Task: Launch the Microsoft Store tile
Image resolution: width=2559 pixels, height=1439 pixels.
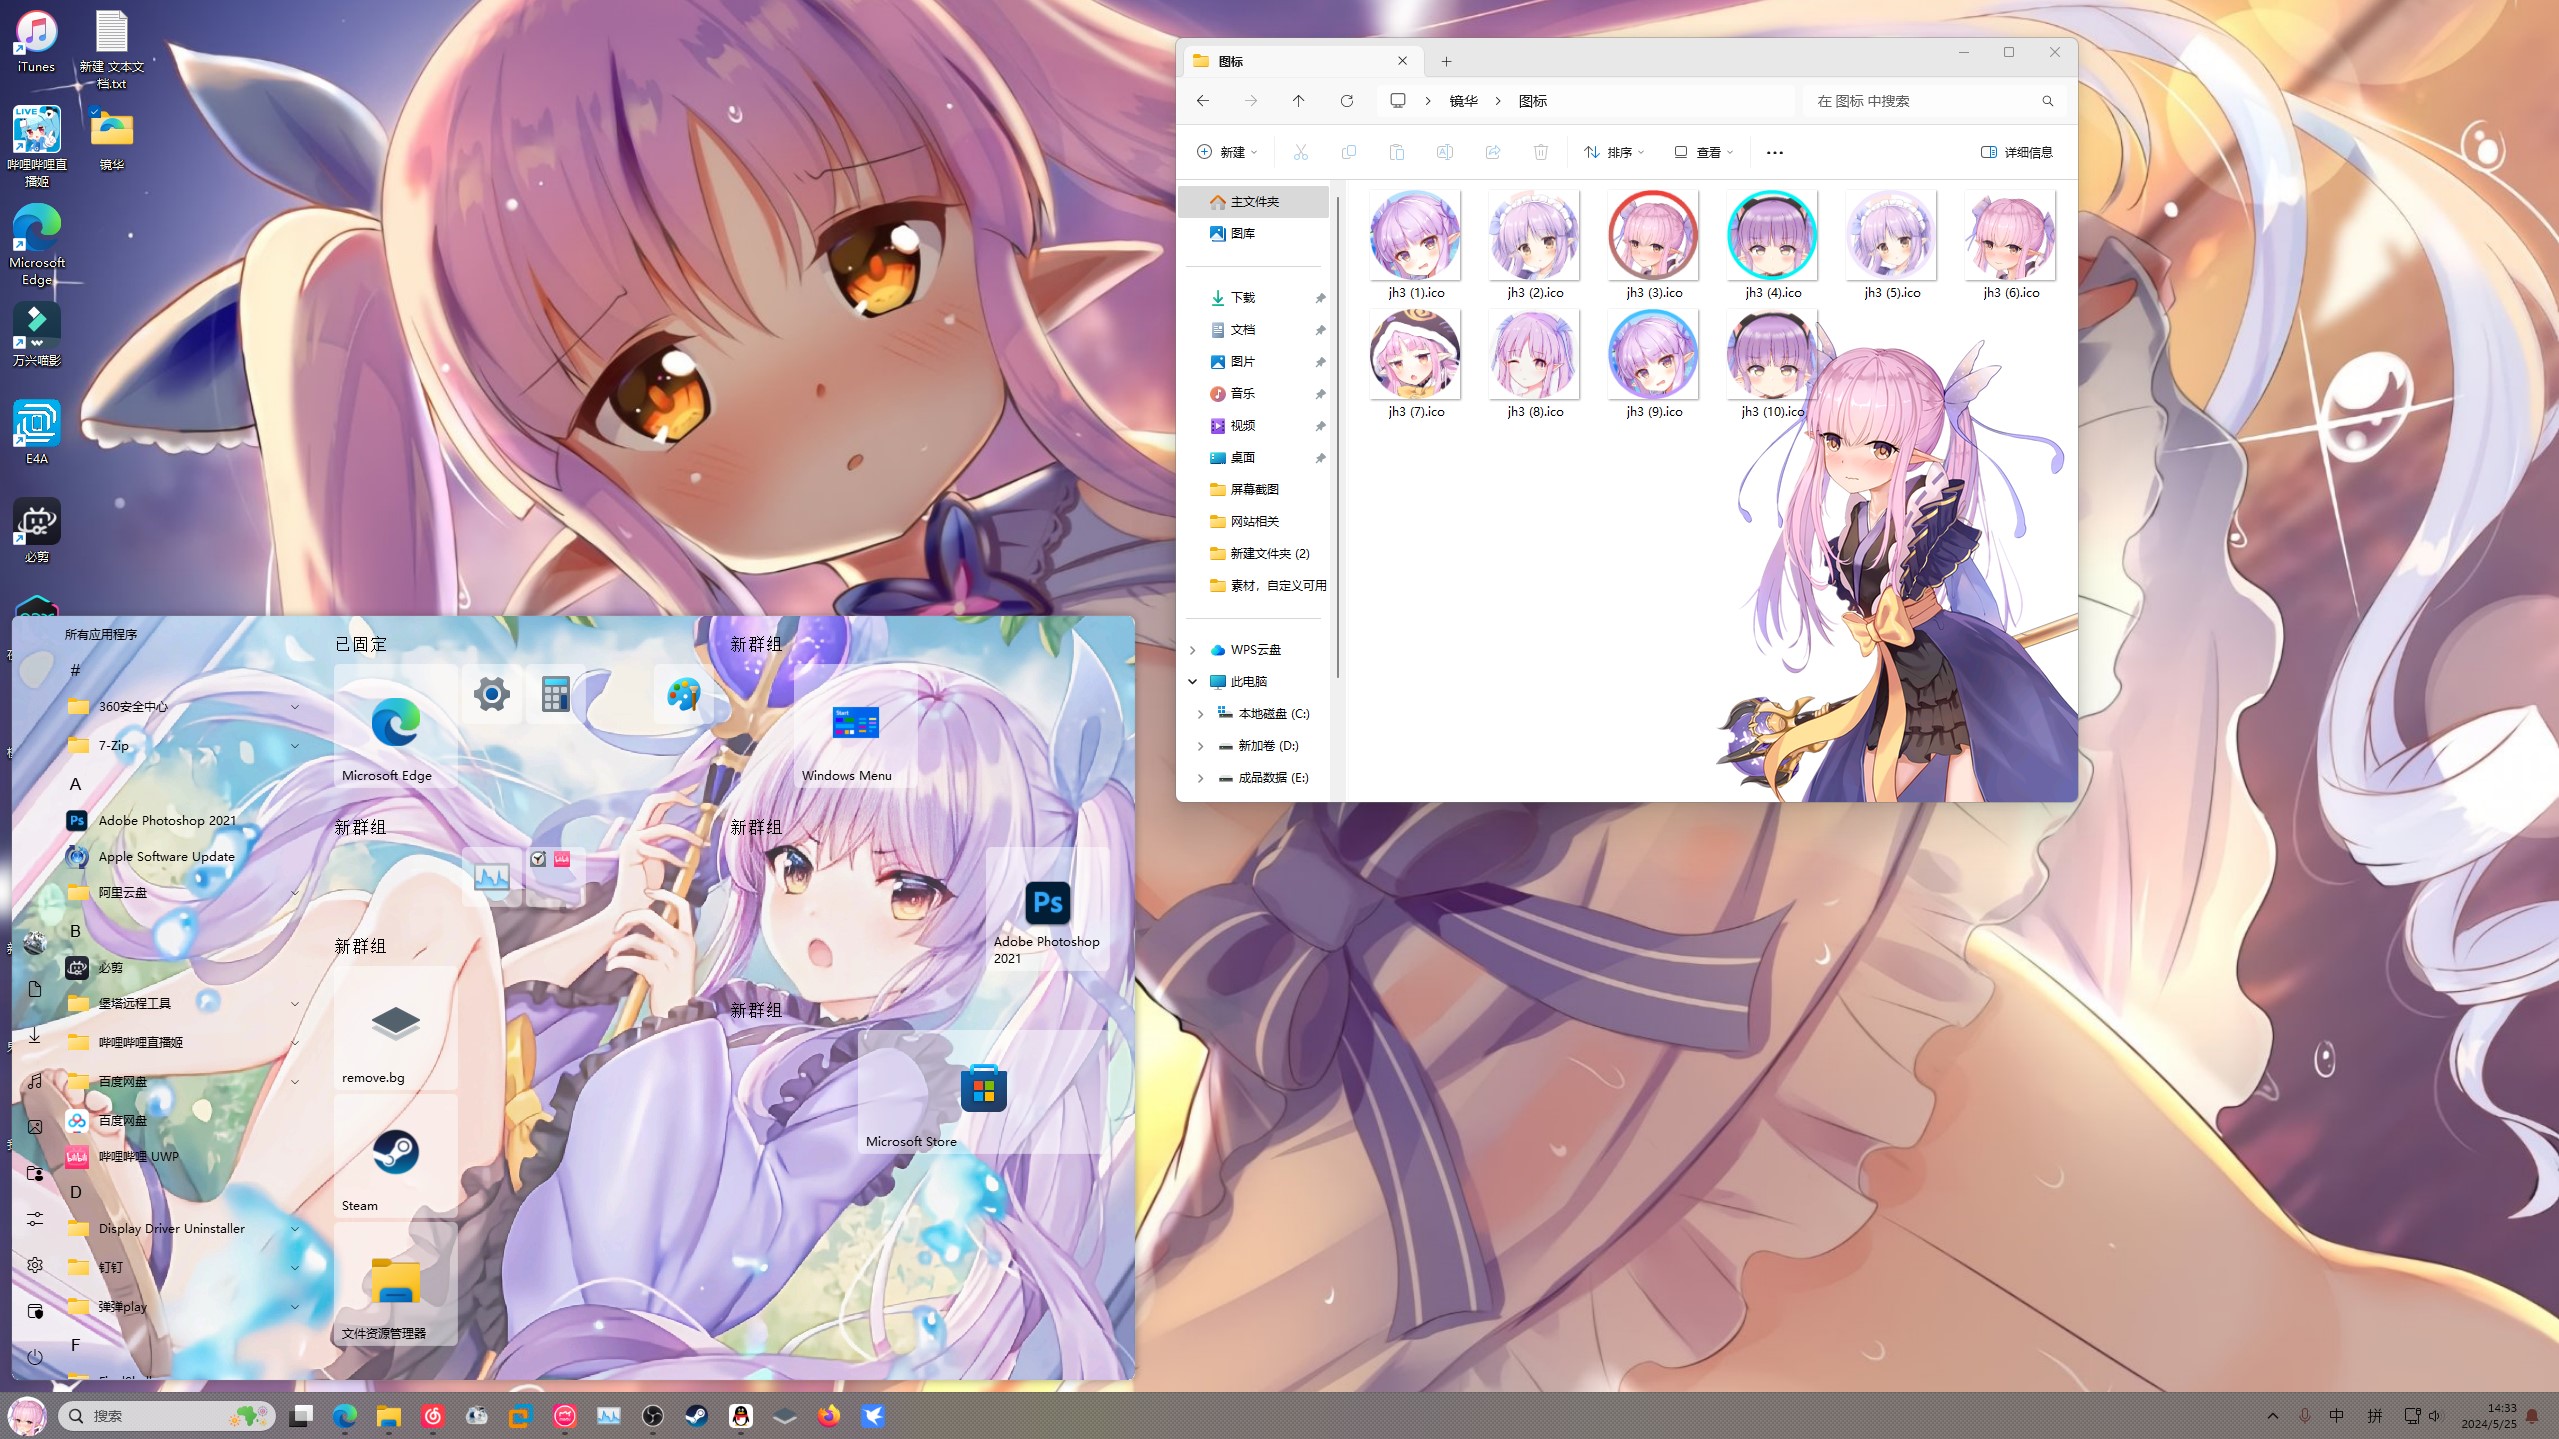Action: [982, 1092]
